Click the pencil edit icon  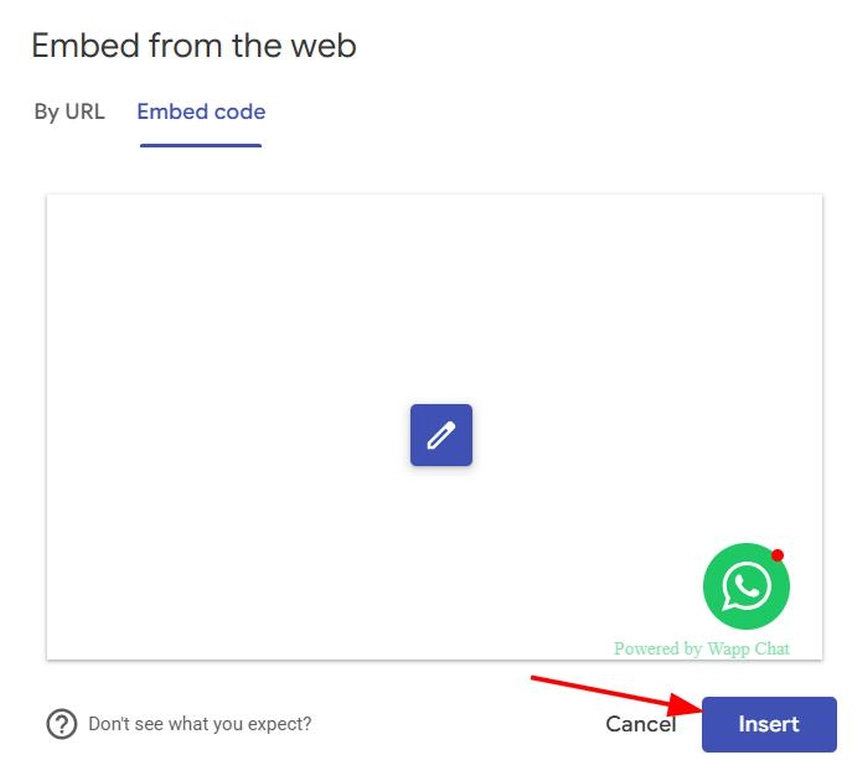[x=441, y=435]
